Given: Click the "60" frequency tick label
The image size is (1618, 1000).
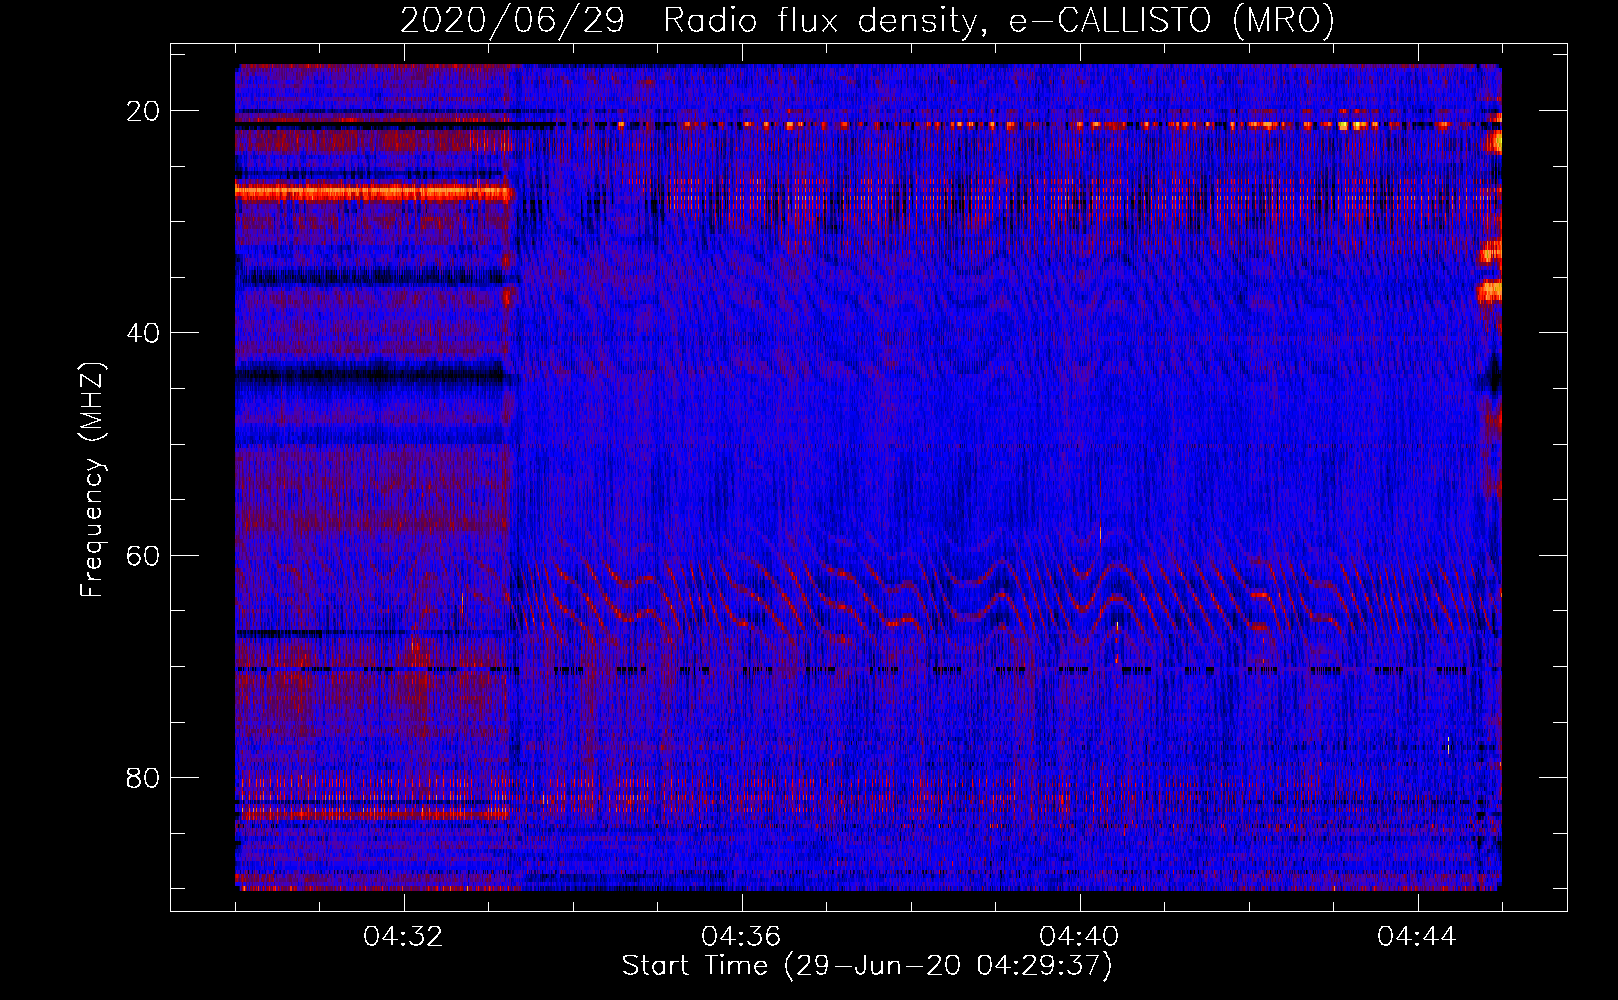Looking at the screenshot, I should [x=143, y=555].
